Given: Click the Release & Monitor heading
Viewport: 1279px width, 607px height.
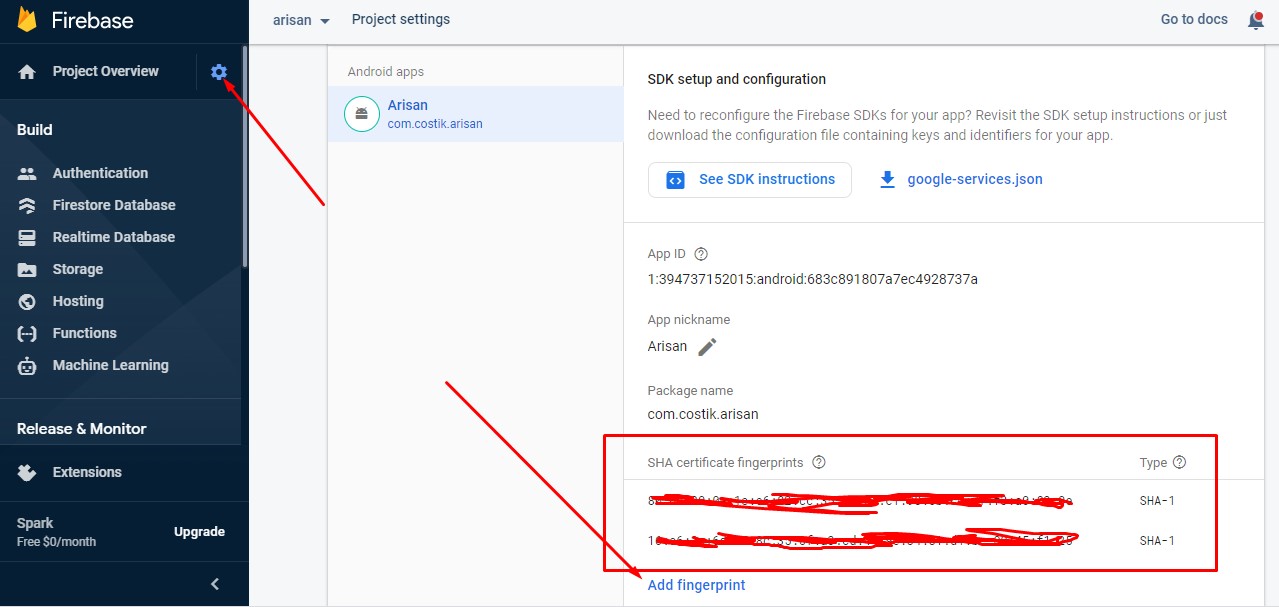Looking at the screenshot, I should (x=82, y=429).
